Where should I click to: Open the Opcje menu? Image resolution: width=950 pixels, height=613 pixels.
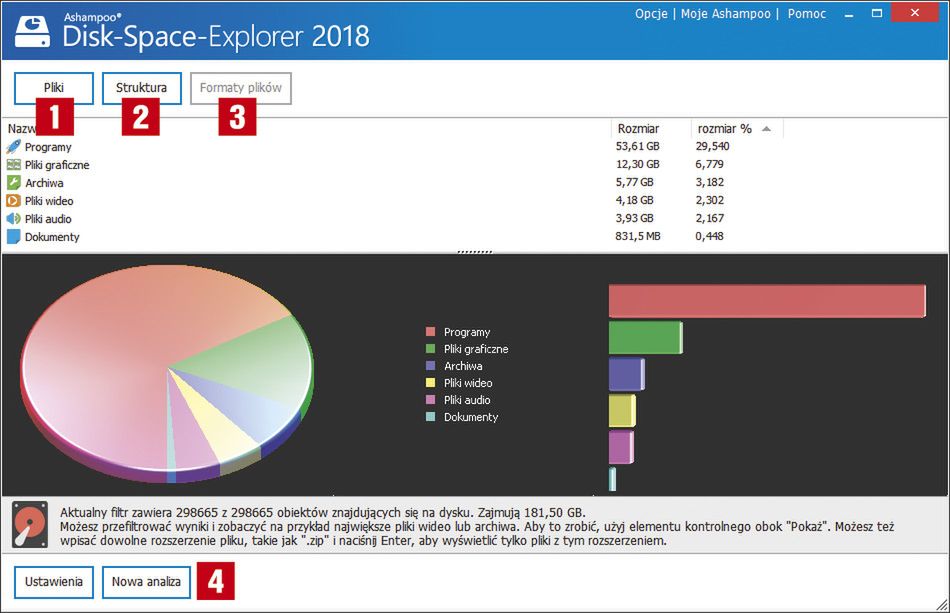(x=651, y=13)
